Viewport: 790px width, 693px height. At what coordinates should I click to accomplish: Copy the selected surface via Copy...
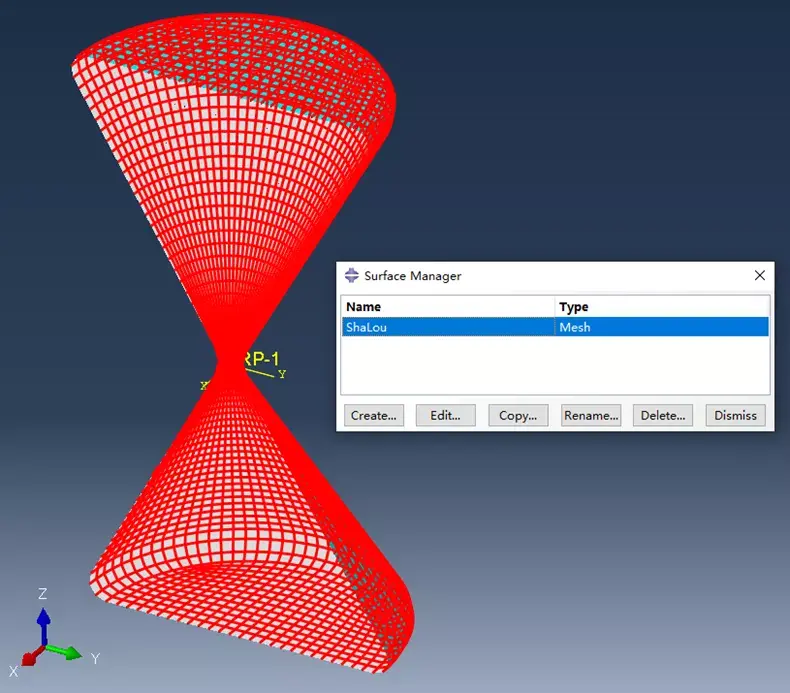(518, 415)
